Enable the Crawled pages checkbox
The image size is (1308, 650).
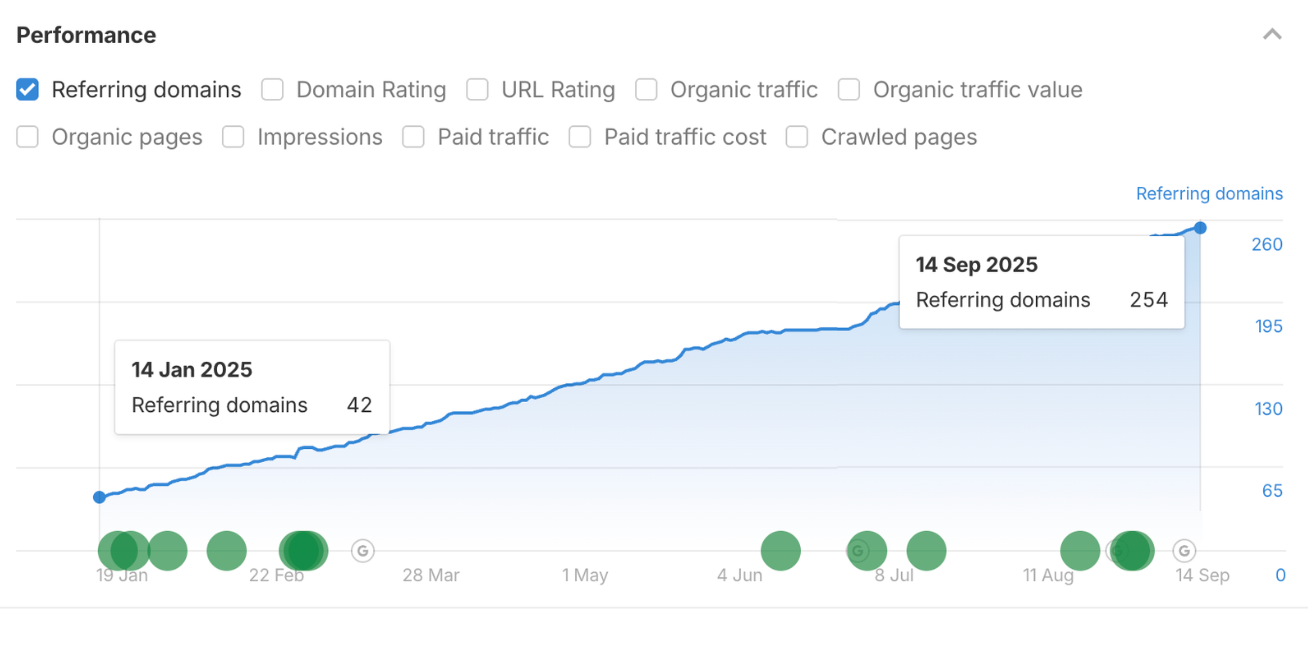click(796, 137)
